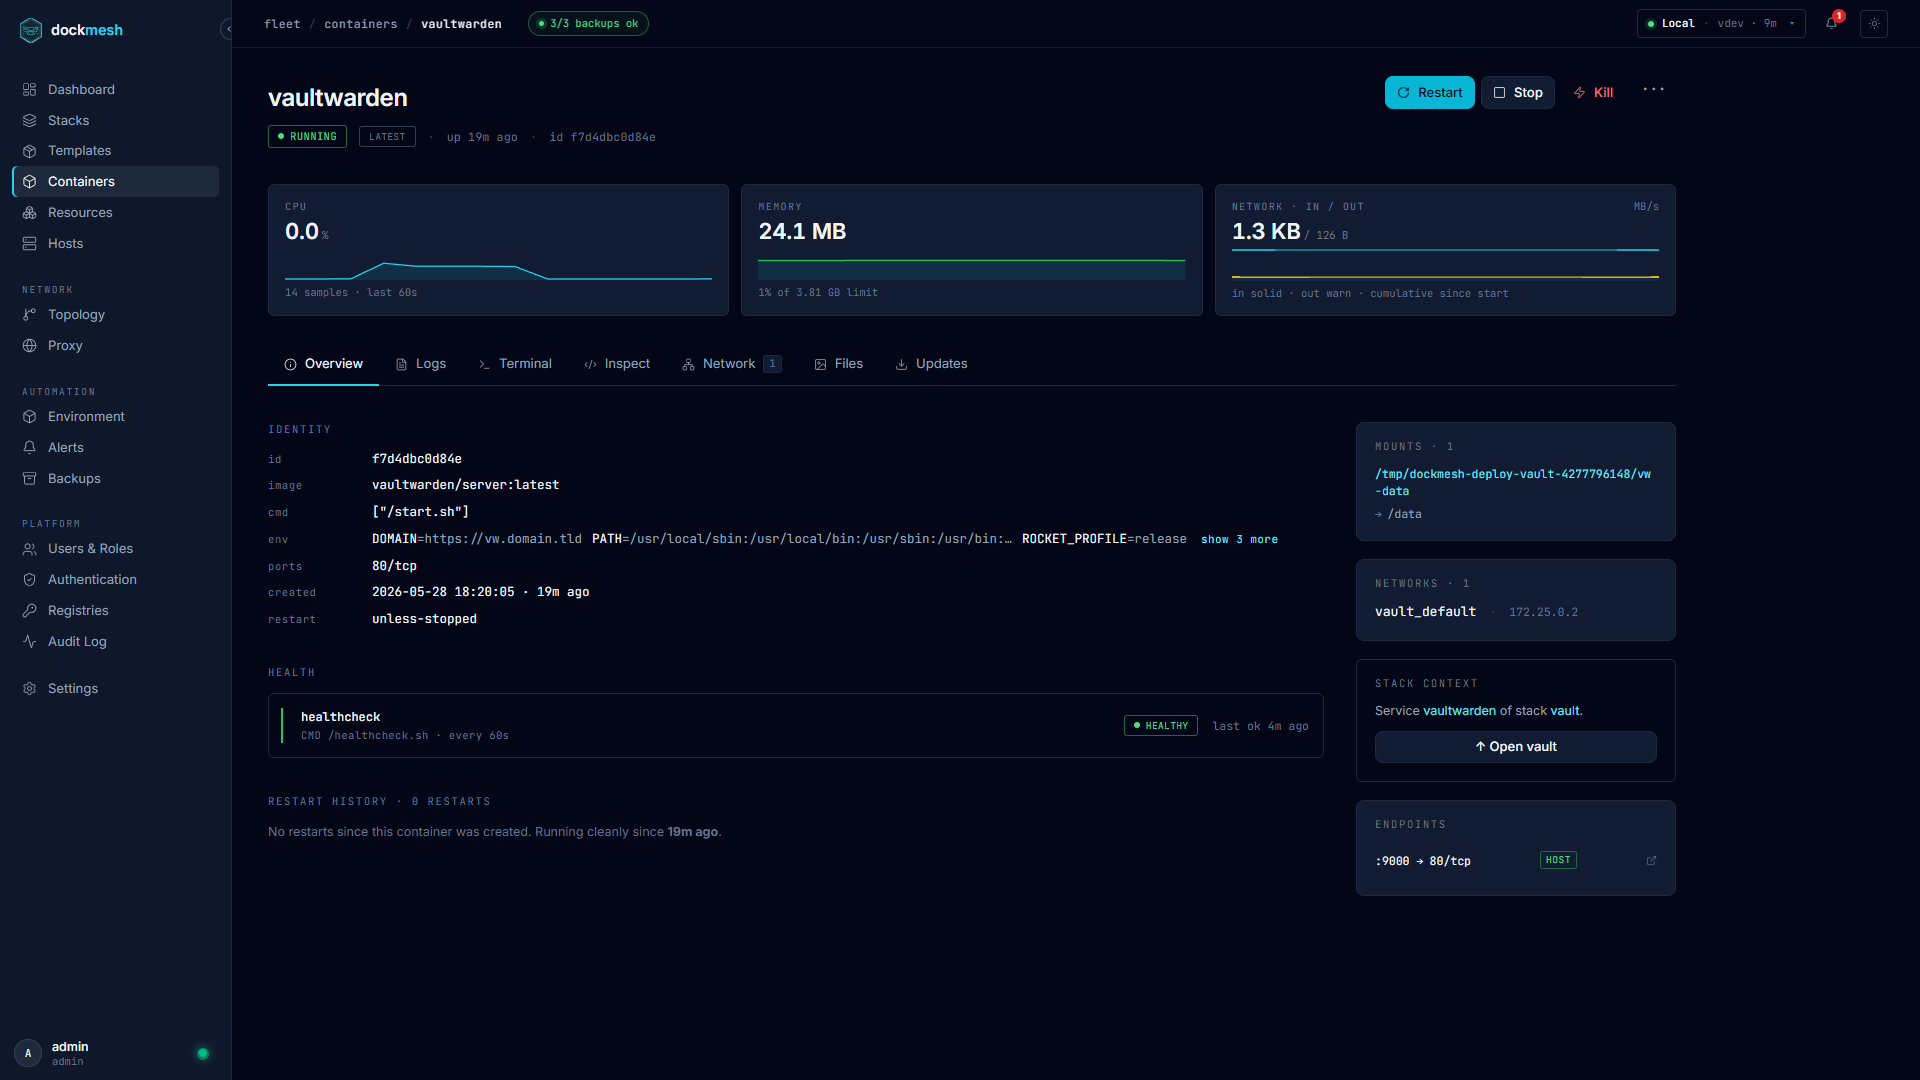Open the Network tab
This screenshot has width=1920, height=1080.
point(732,364)
